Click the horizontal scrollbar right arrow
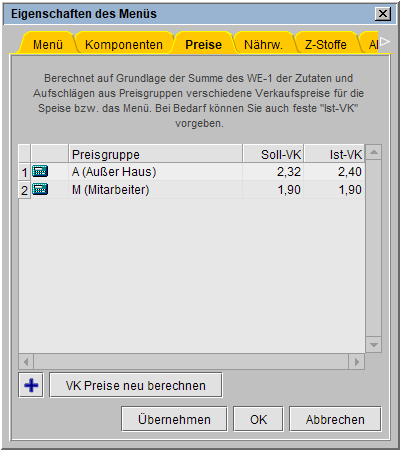Screen dimensions: 400x450 point(357,361)
